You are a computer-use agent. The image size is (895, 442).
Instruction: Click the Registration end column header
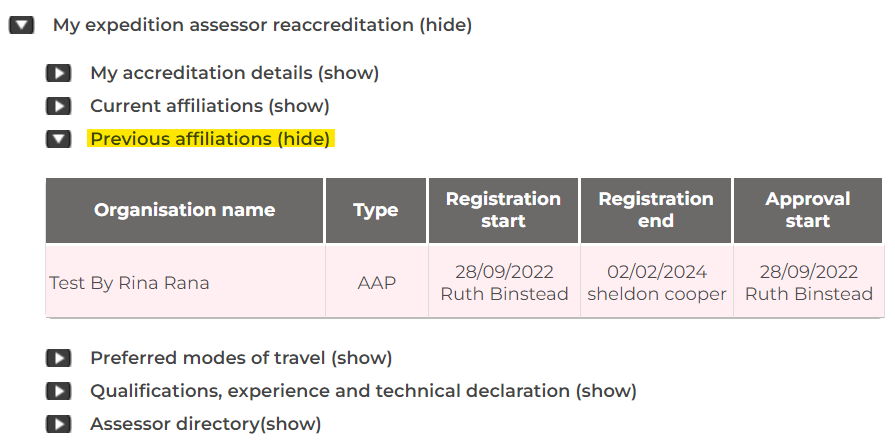pos(656,210)
